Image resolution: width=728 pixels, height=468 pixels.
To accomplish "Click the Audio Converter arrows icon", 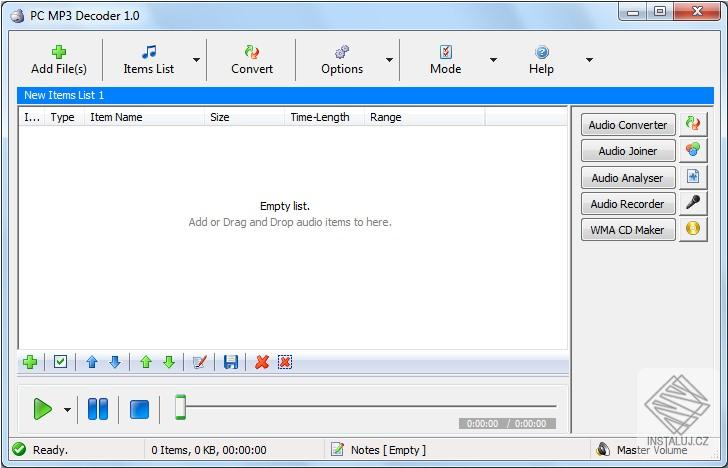I will tap(693, 124).
